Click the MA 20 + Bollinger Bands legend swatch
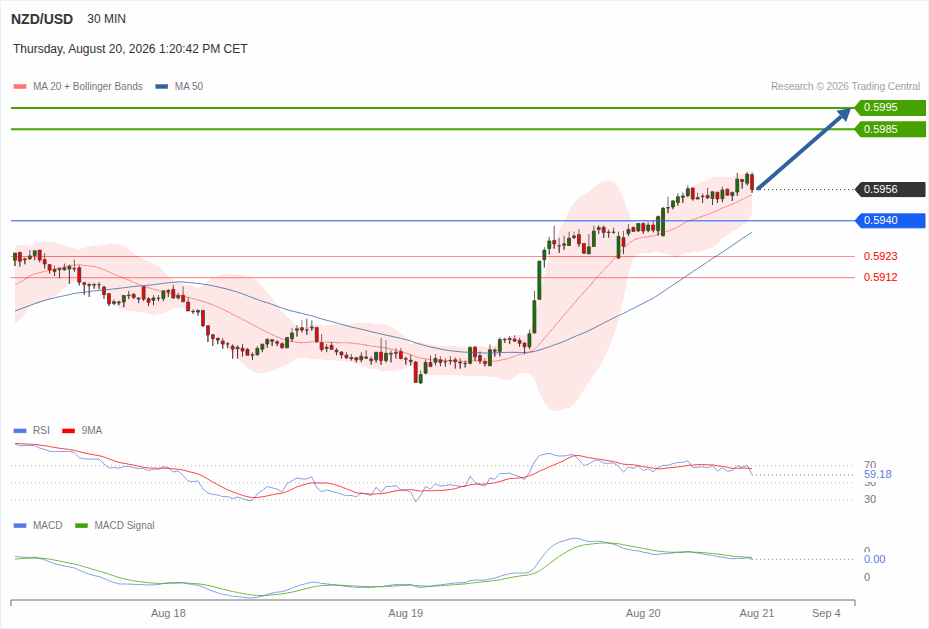The height and width of the screenshot is (629, 929). (x=20, y=86)
